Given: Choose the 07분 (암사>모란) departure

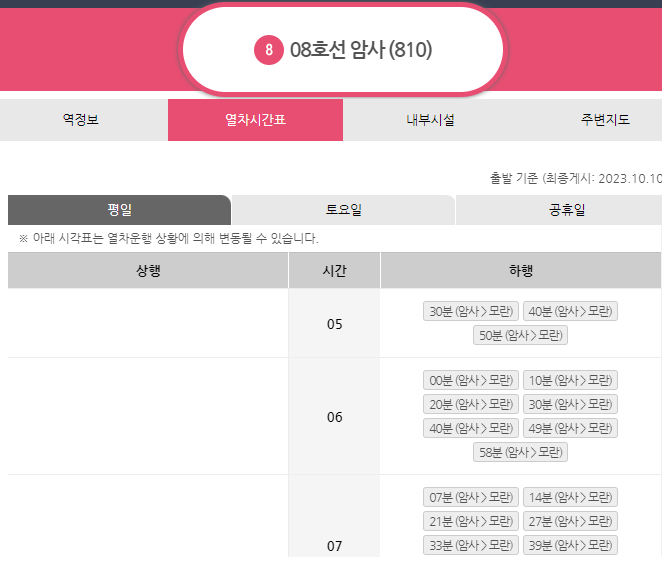Looking at the screenshot, I should 471,497.
